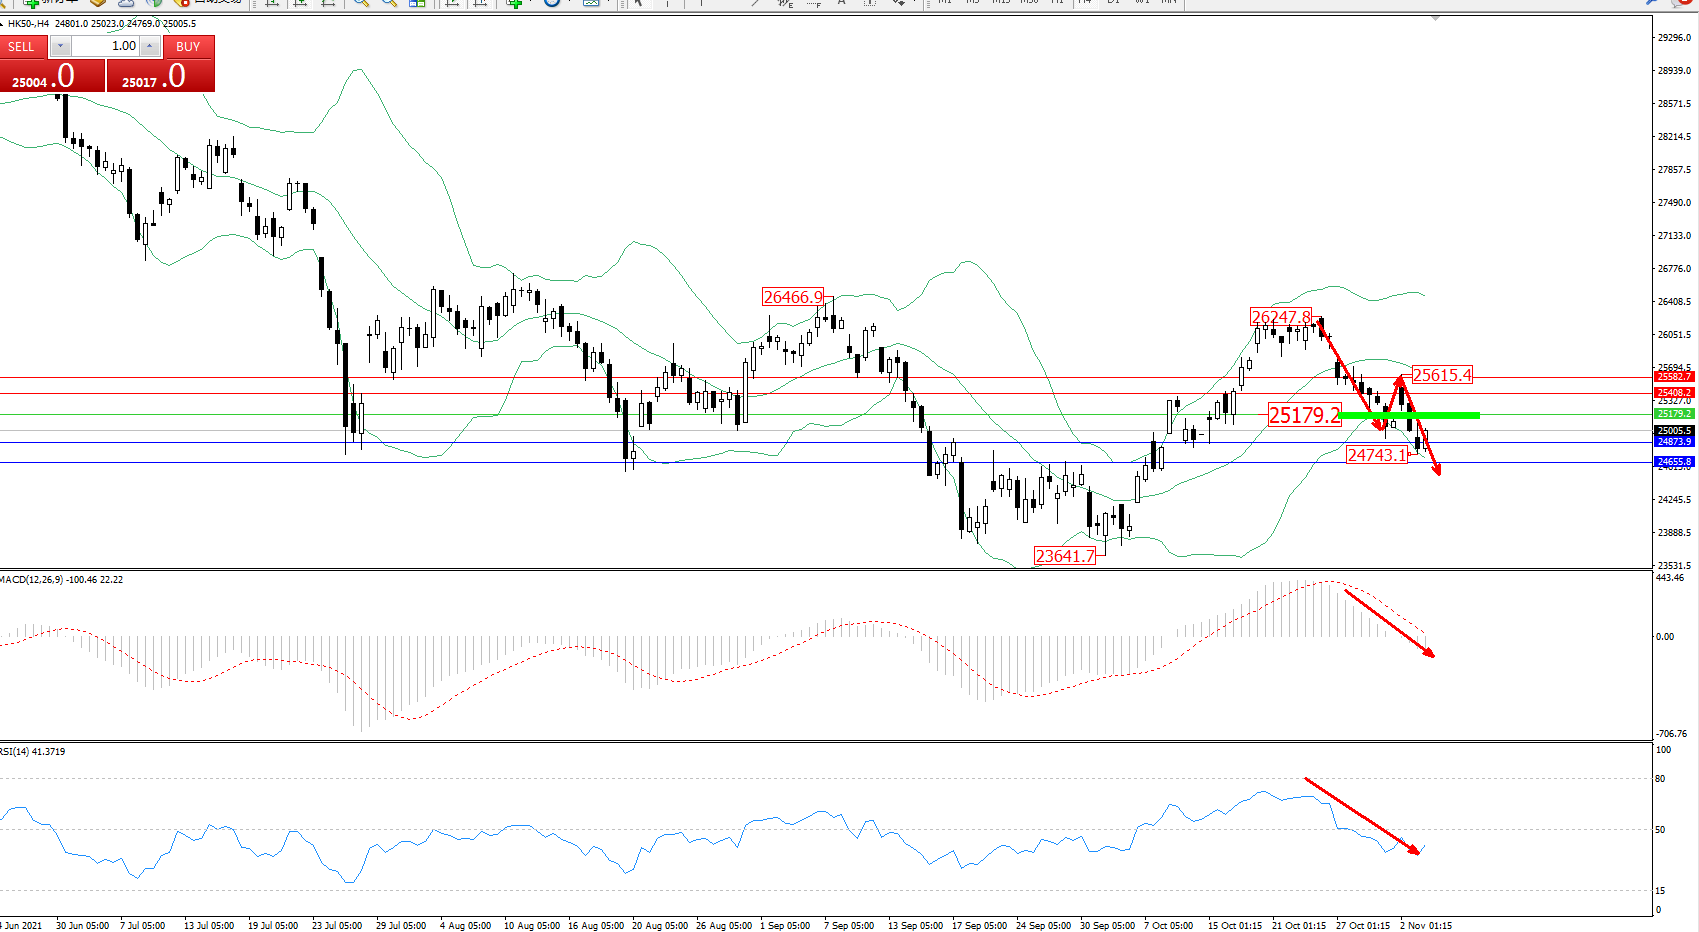Click the chart shift triangle marker
The width and height of the screenshot is (1699, 932).
click(x=1436, y=19)
